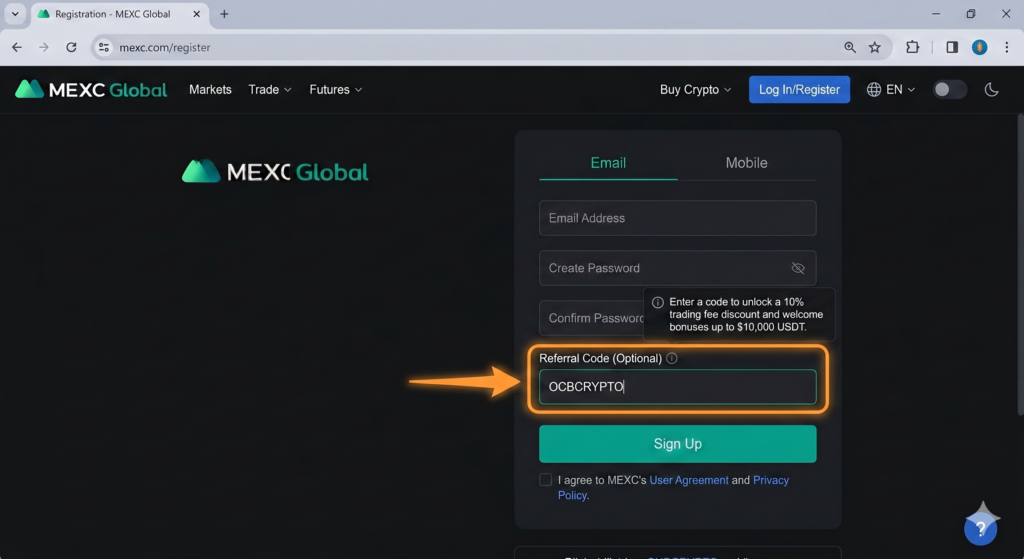This screenshot has height=559, width=1024.
Task: Click the Confirm Password field
Action: pyautogui.click(x=591, y=318)
